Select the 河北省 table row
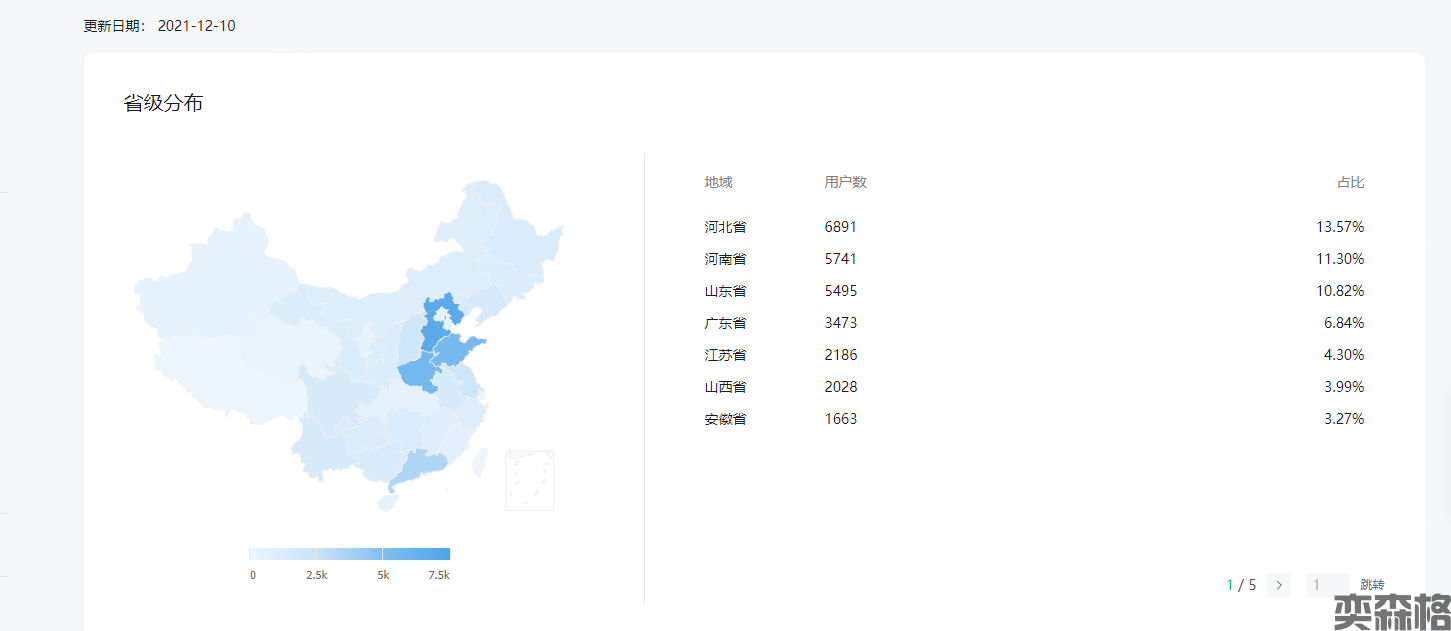The width and height of the screenshot is (1451, 631). tap(1033, 227)
